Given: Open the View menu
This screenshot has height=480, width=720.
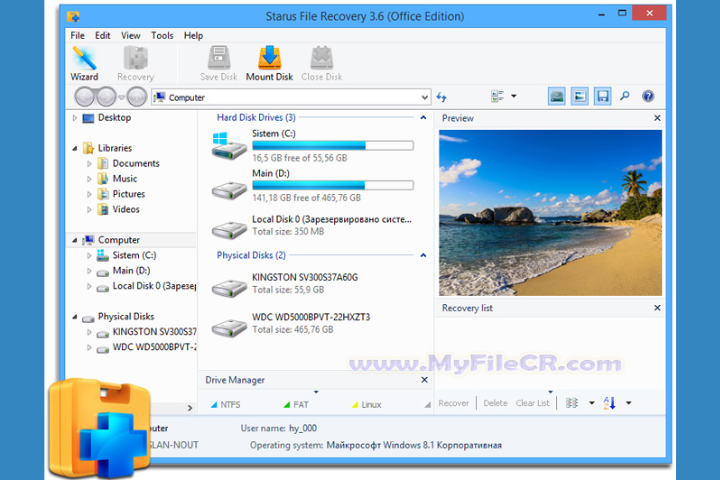Looking at the screenshot, I should click(130, 35).
